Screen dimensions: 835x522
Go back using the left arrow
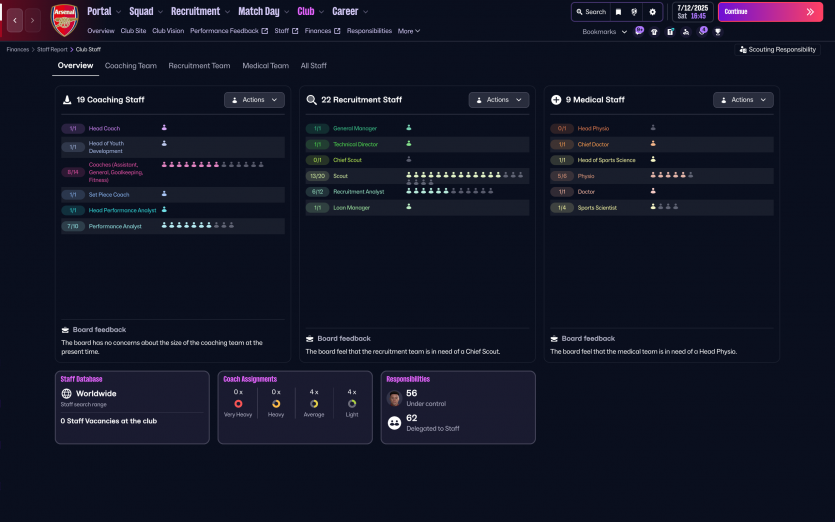coord(15,20)
